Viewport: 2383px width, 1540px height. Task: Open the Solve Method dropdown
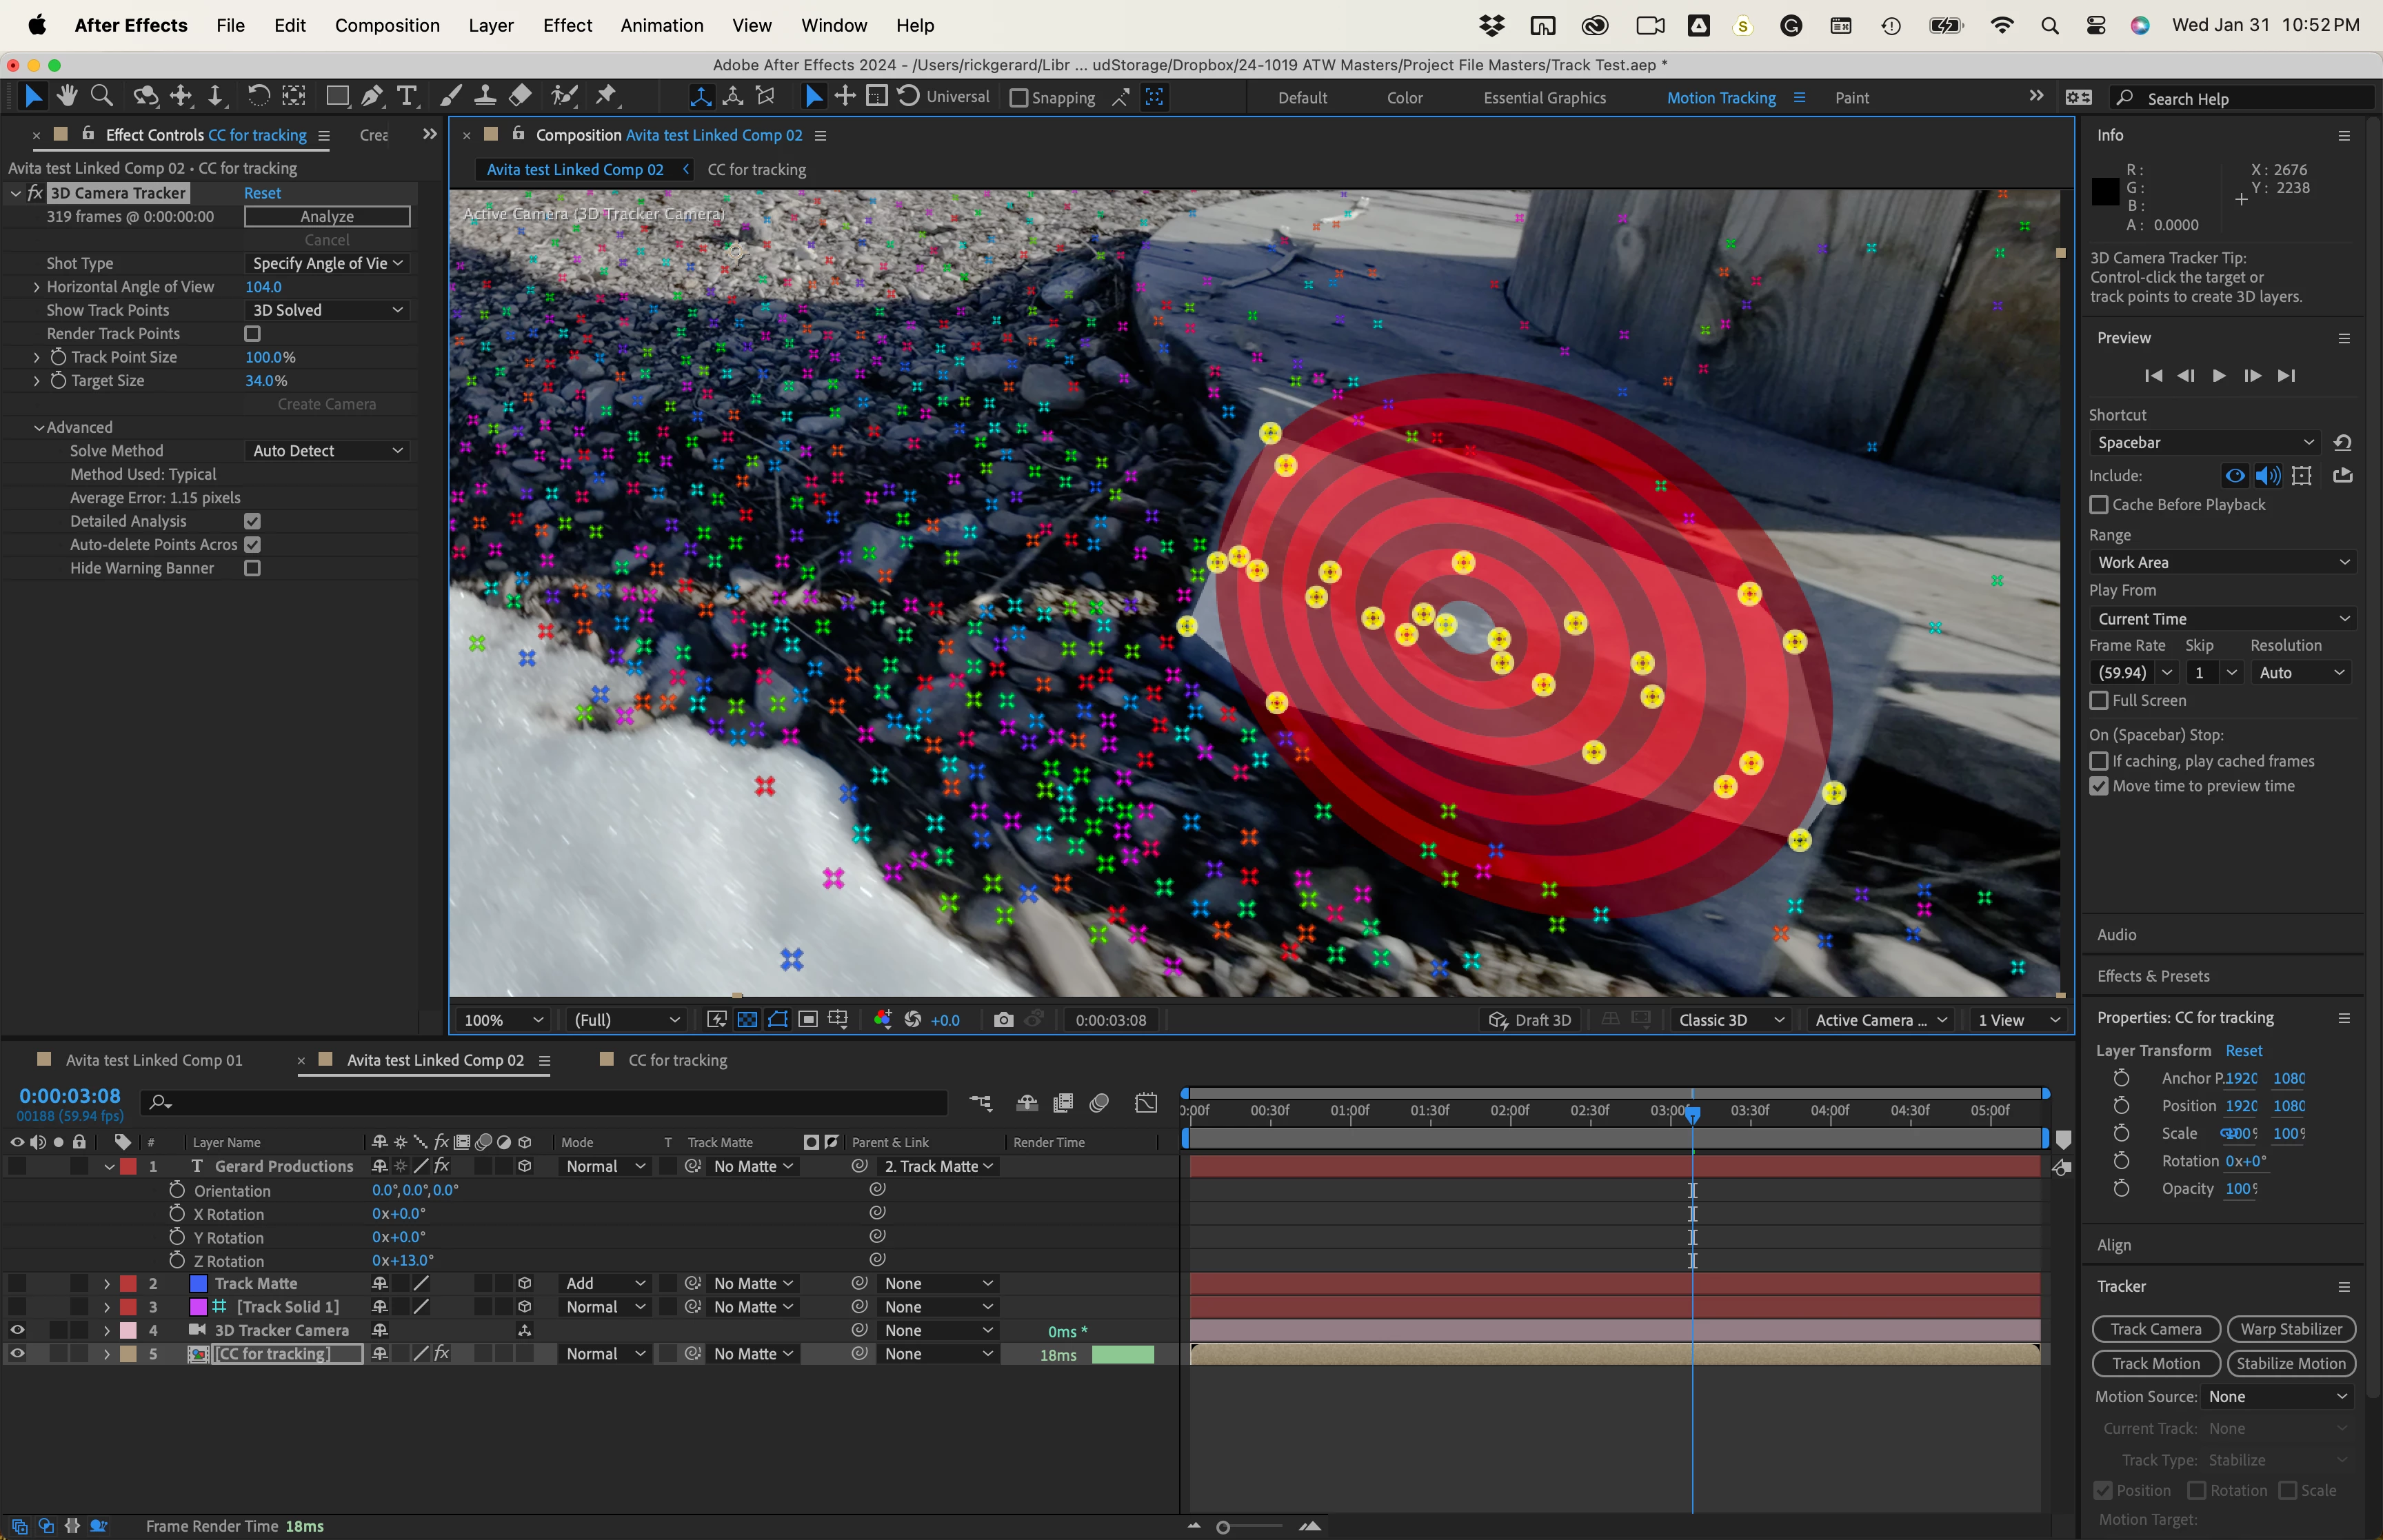[x=327, y=451]
